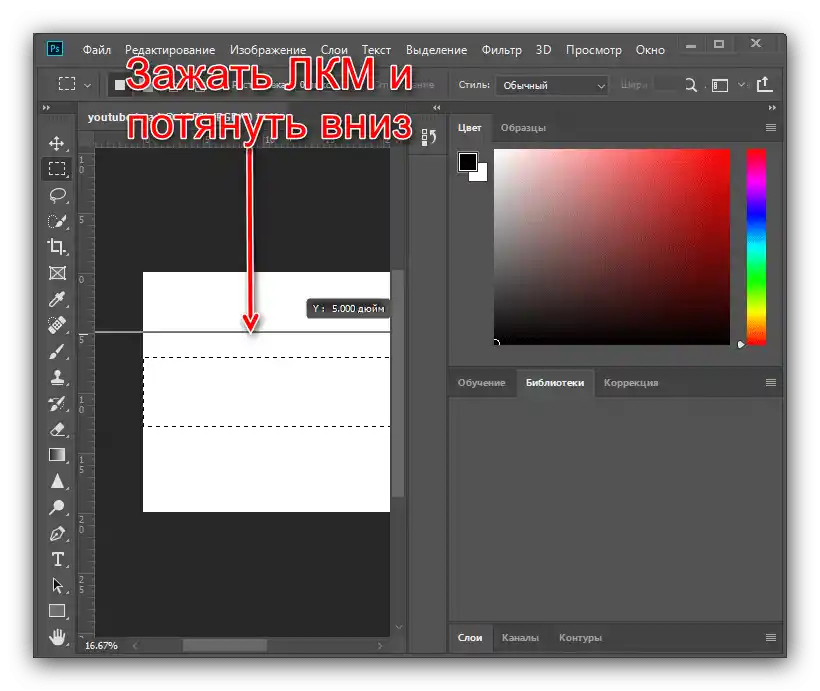Click the black foreground color swatch

468,162
